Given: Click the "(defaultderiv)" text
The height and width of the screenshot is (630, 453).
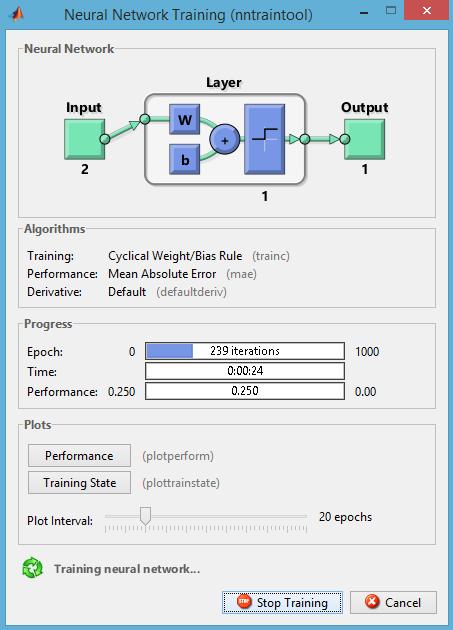Looking at the screenshot, I should click(x=191, y=292).
